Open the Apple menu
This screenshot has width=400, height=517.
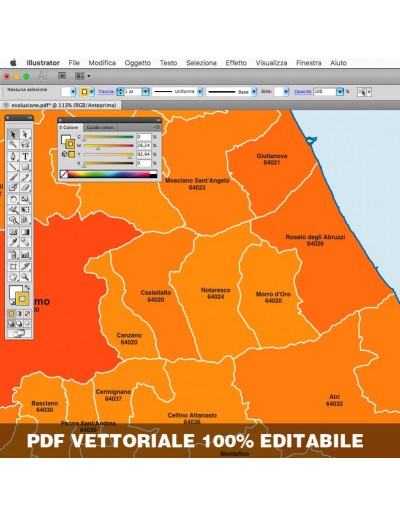point(13,63)
